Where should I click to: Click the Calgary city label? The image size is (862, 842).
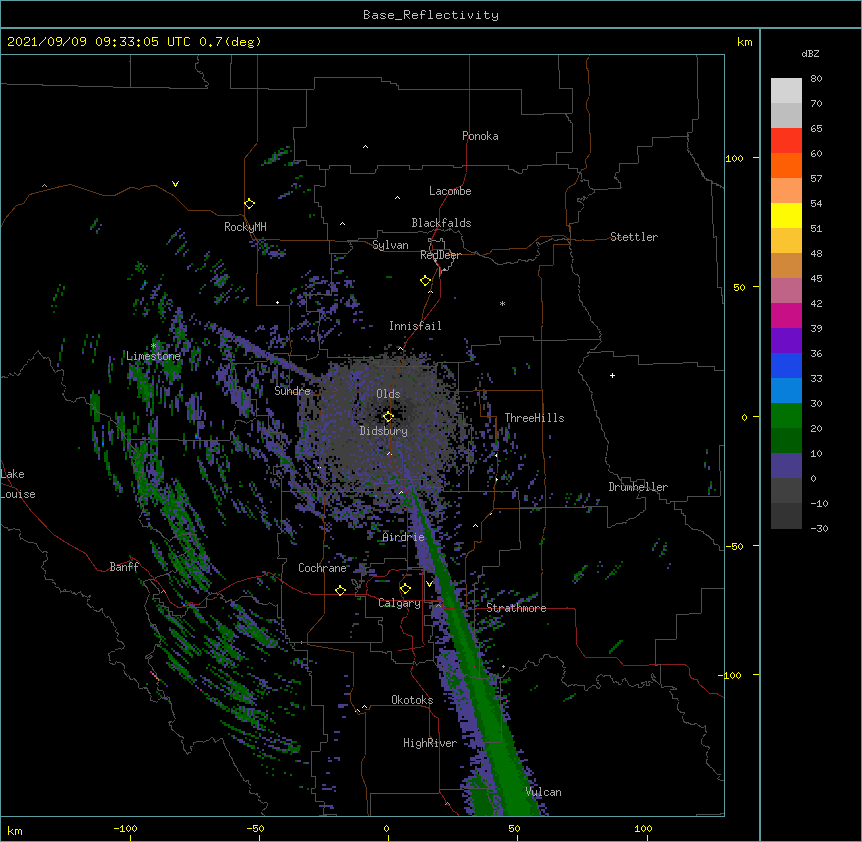coord(399,603)
